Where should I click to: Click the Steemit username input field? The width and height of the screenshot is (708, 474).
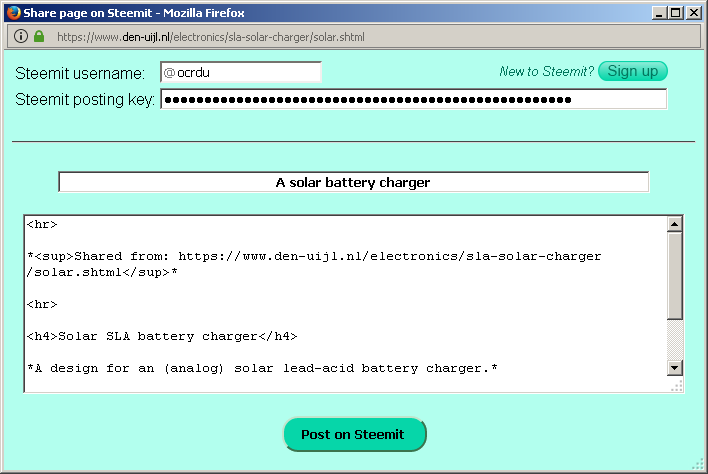[241, 72]
